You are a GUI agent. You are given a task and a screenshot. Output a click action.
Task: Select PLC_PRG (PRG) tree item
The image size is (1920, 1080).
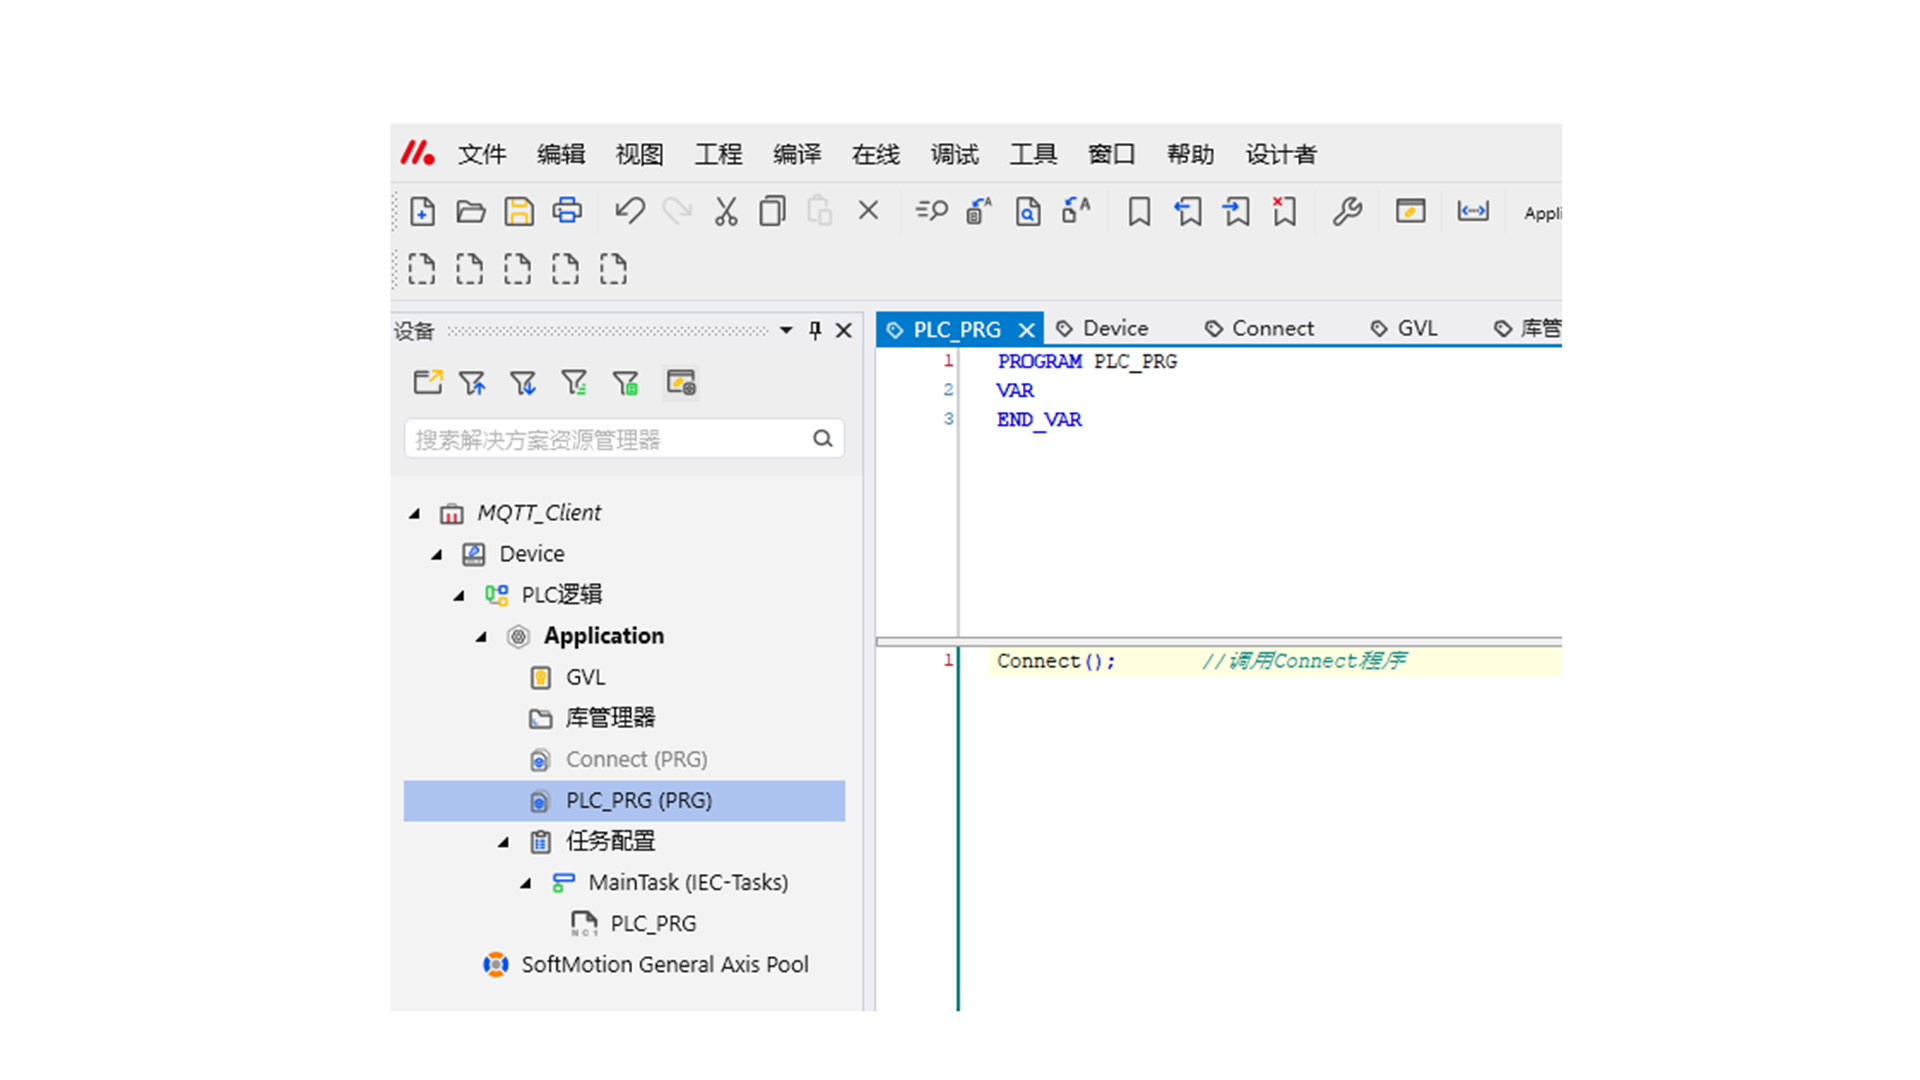tap(624, 801)
